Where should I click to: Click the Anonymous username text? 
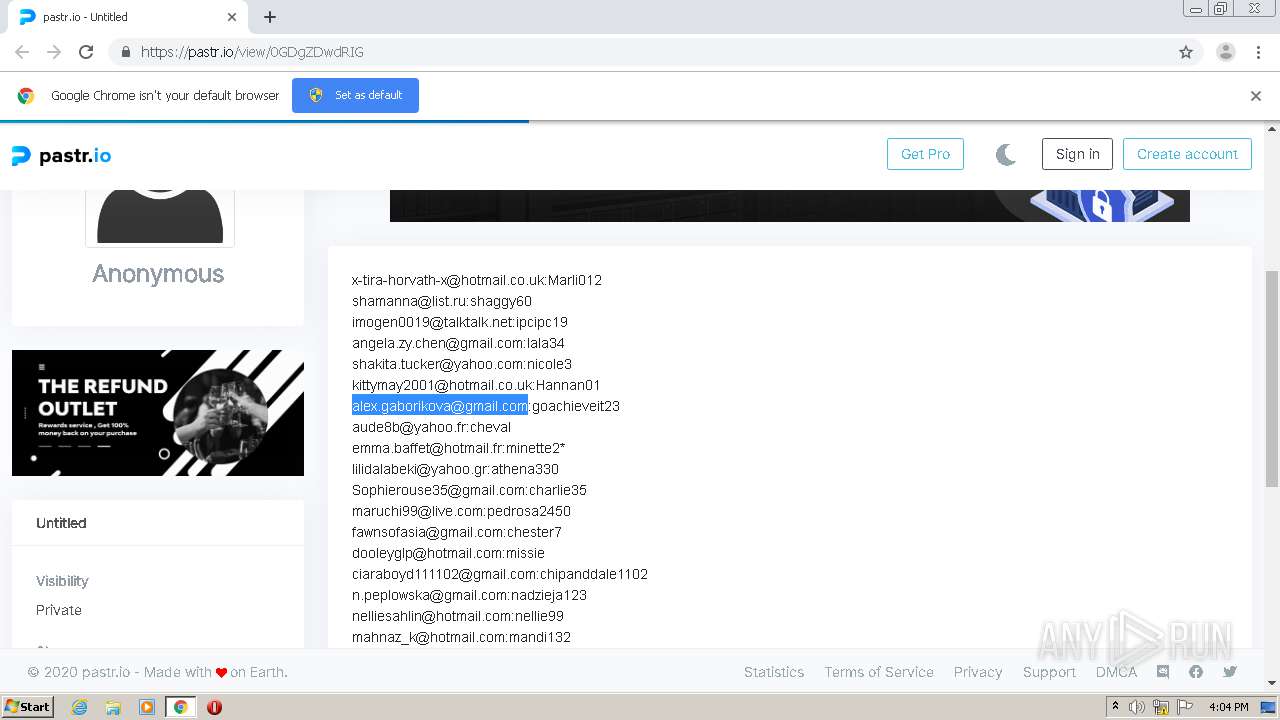click(x=158, y=274)
